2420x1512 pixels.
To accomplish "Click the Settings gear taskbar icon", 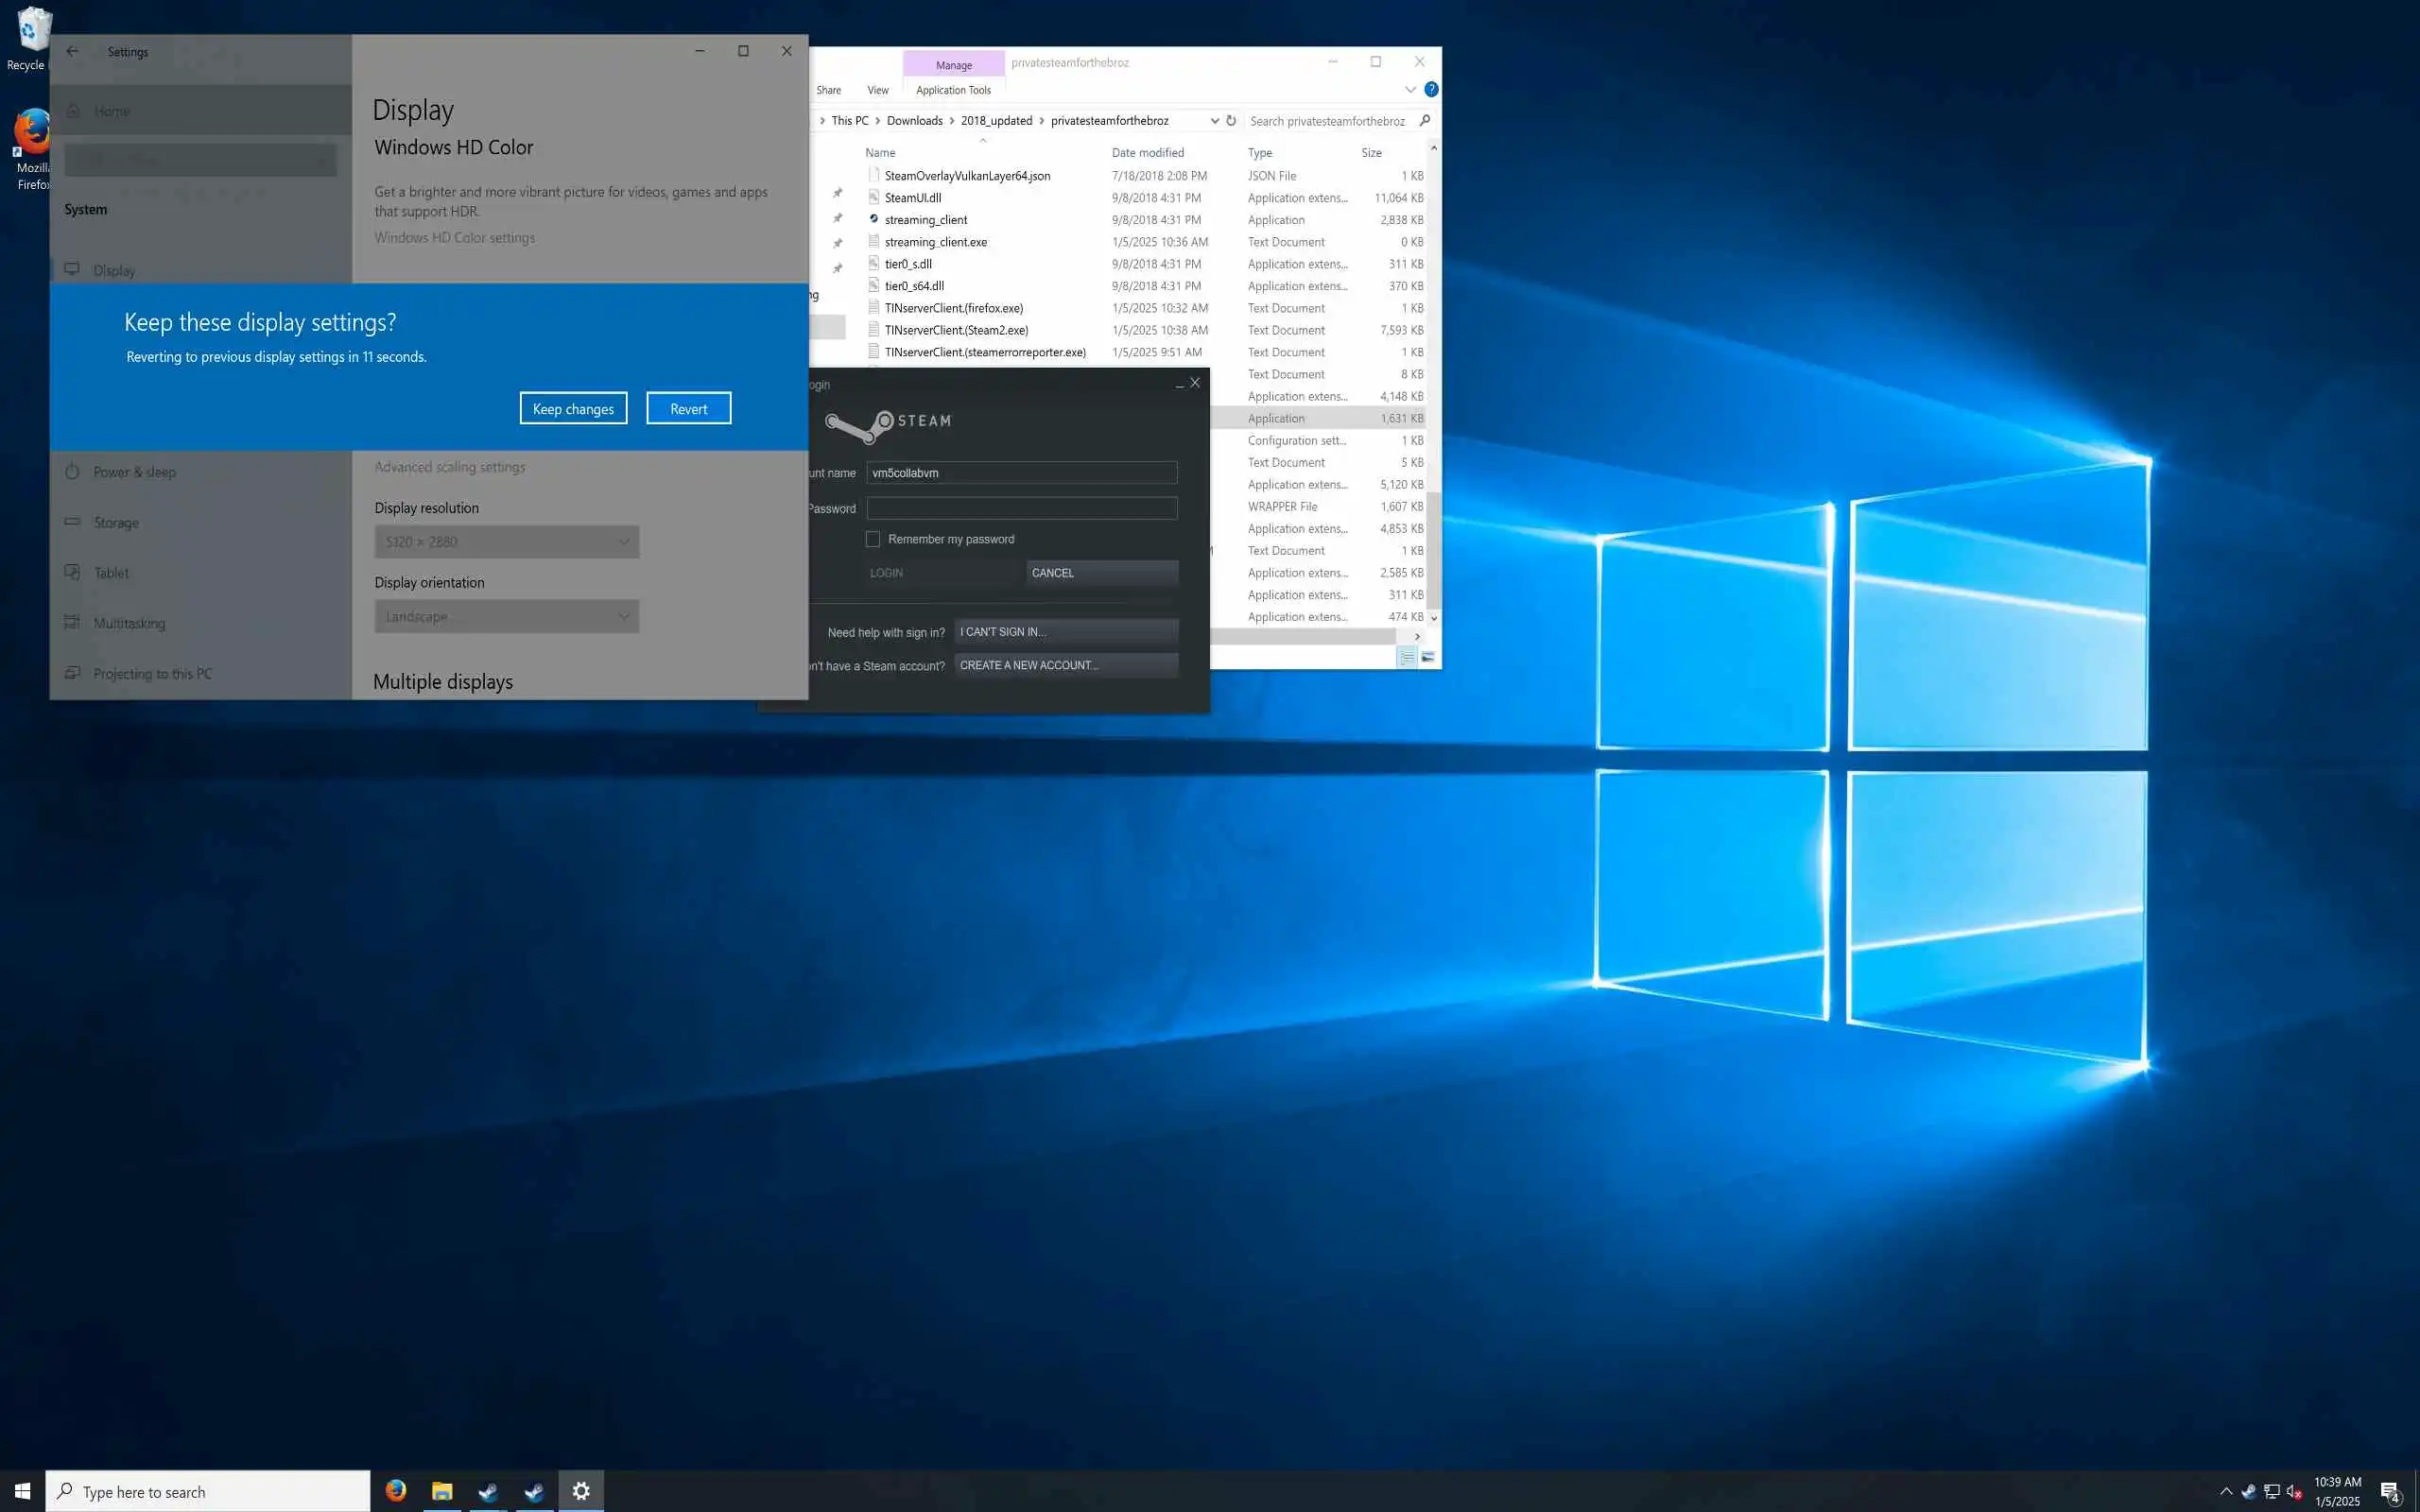I will (581, 1491).
